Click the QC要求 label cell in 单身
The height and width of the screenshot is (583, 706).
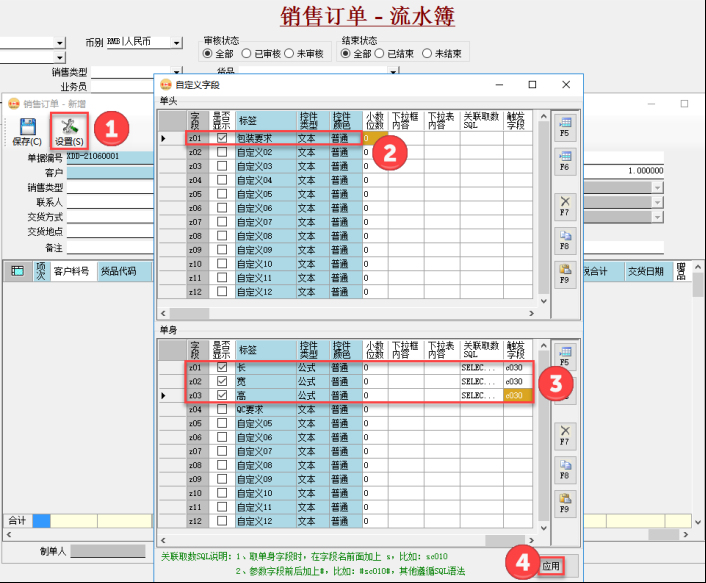tap(266, 409)
